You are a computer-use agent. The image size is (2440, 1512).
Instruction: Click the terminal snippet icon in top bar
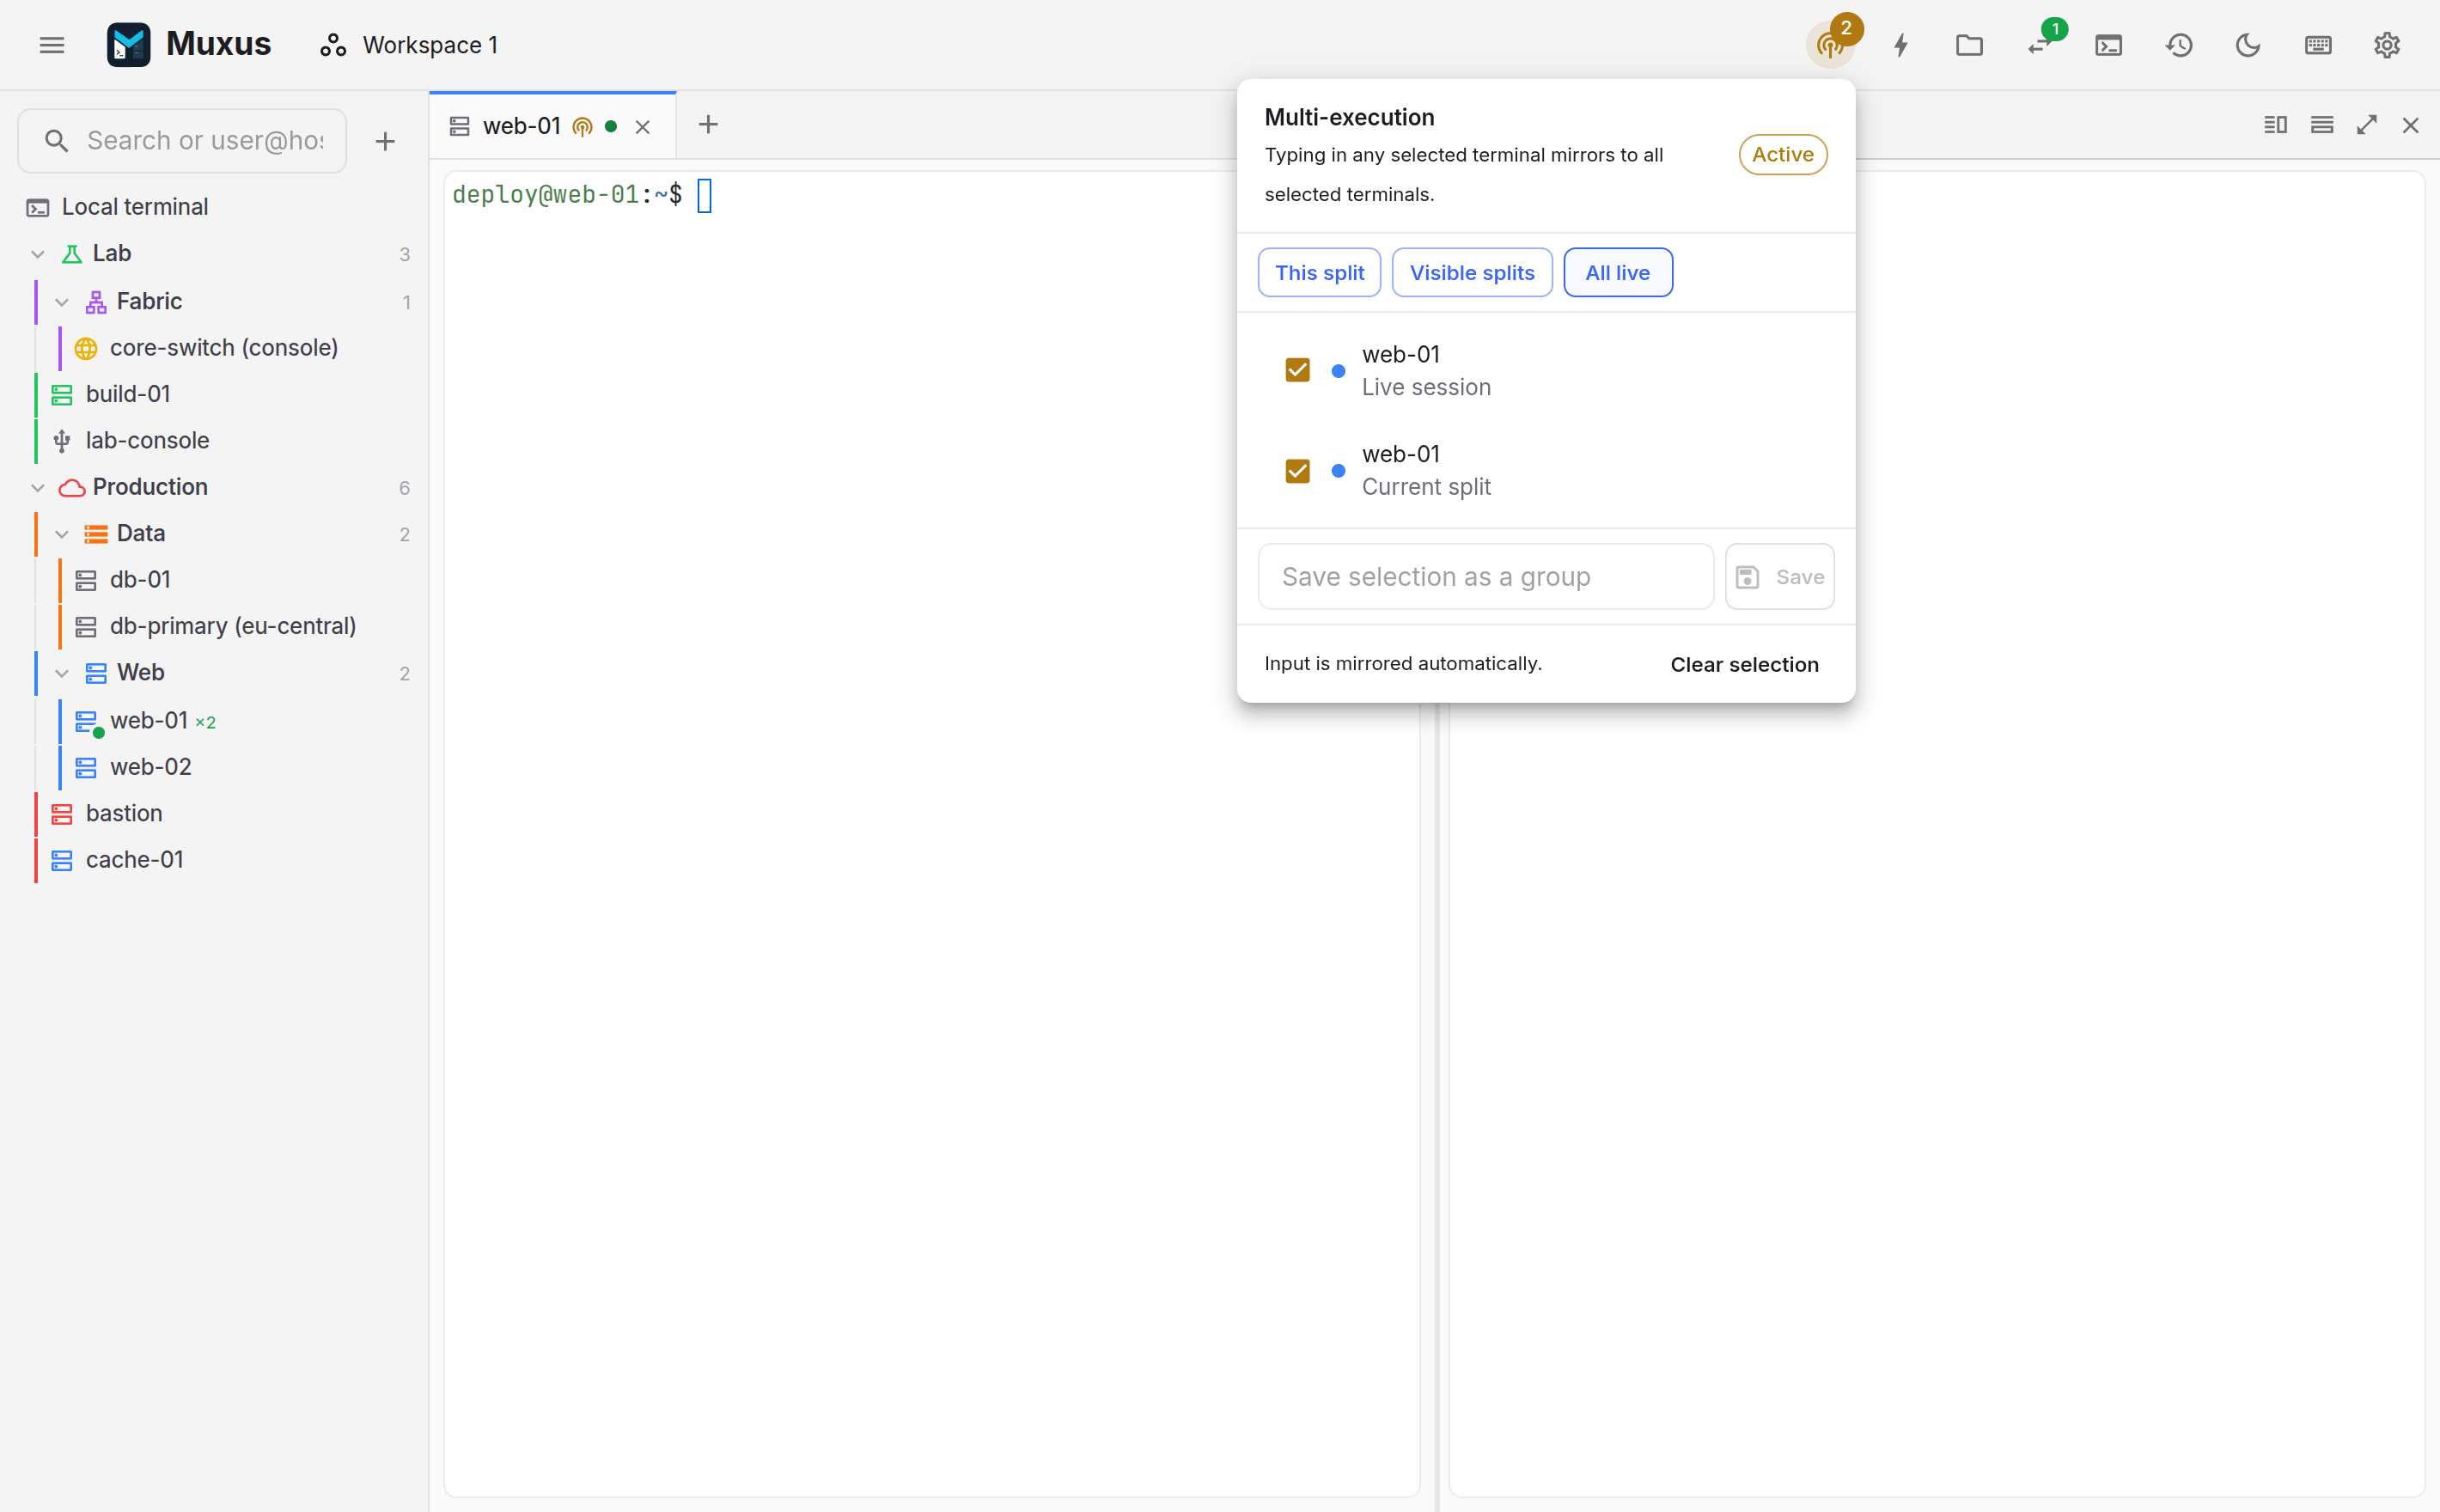click(x=2109, y=45)
